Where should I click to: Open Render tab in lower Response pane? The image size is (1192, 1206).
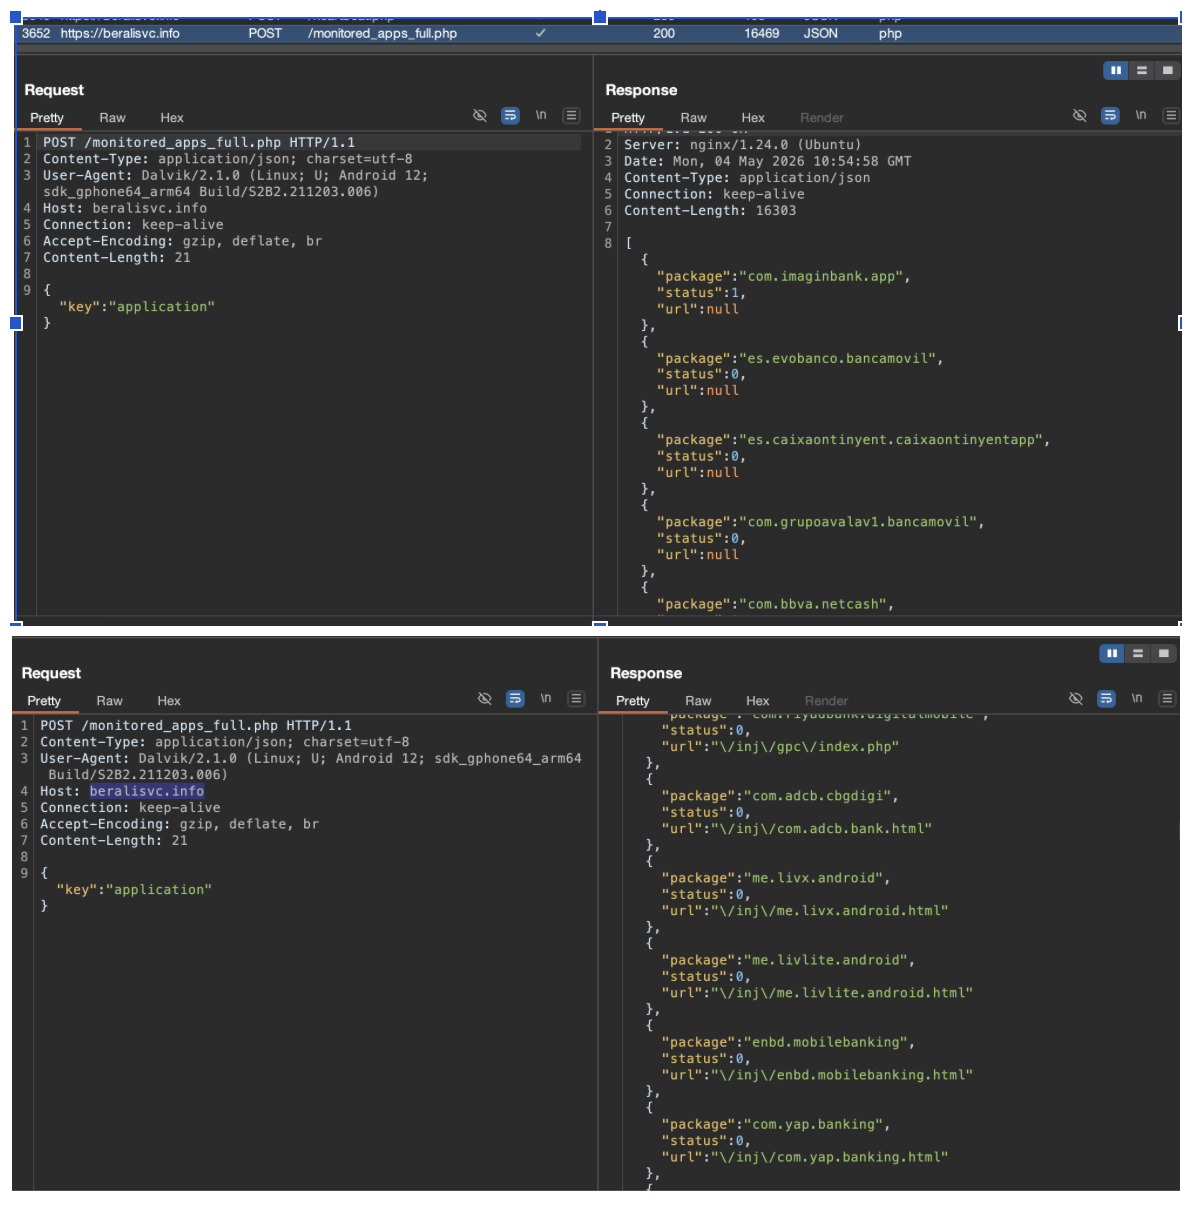(x=826, y=701)
